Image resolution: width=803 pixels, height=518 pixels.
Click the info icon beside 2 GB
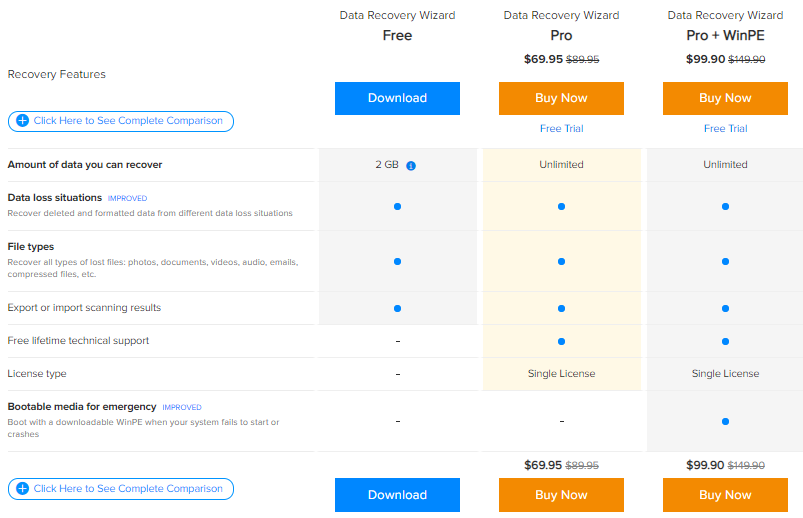click(x=411, y=165)
